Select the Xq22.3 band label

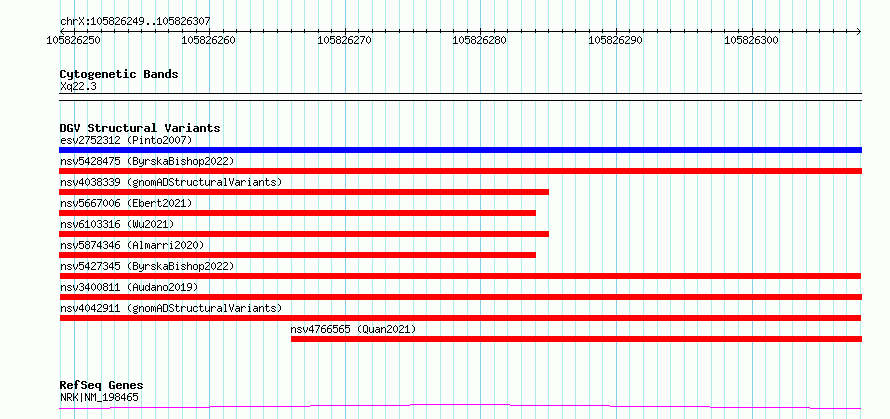78,86
